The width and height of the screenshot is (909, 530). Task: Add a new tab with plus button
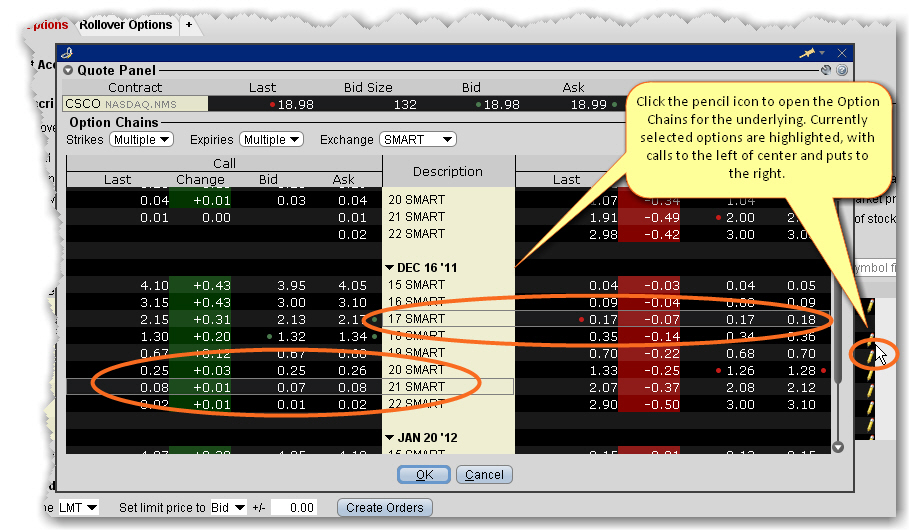pyautogui.click(x=189, y=24)
